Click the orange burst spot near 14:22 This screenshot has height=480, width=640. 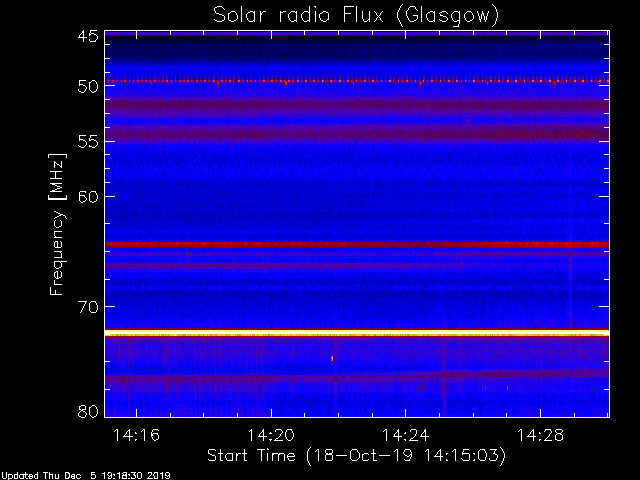coord(332,358)
